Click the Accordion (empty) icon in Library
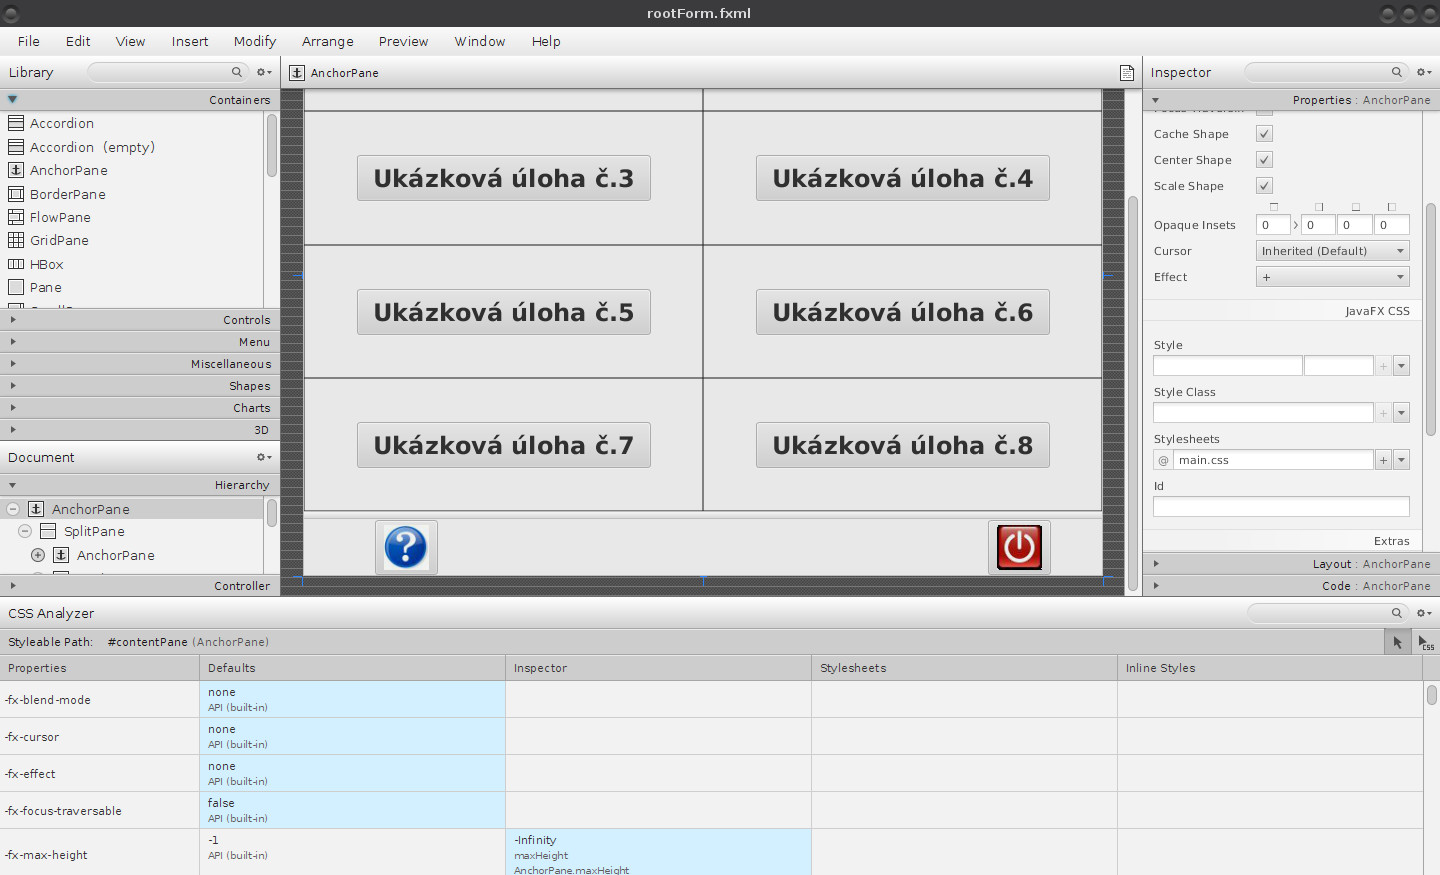This screenshot has width=1440, height=875. pos(16,147)
